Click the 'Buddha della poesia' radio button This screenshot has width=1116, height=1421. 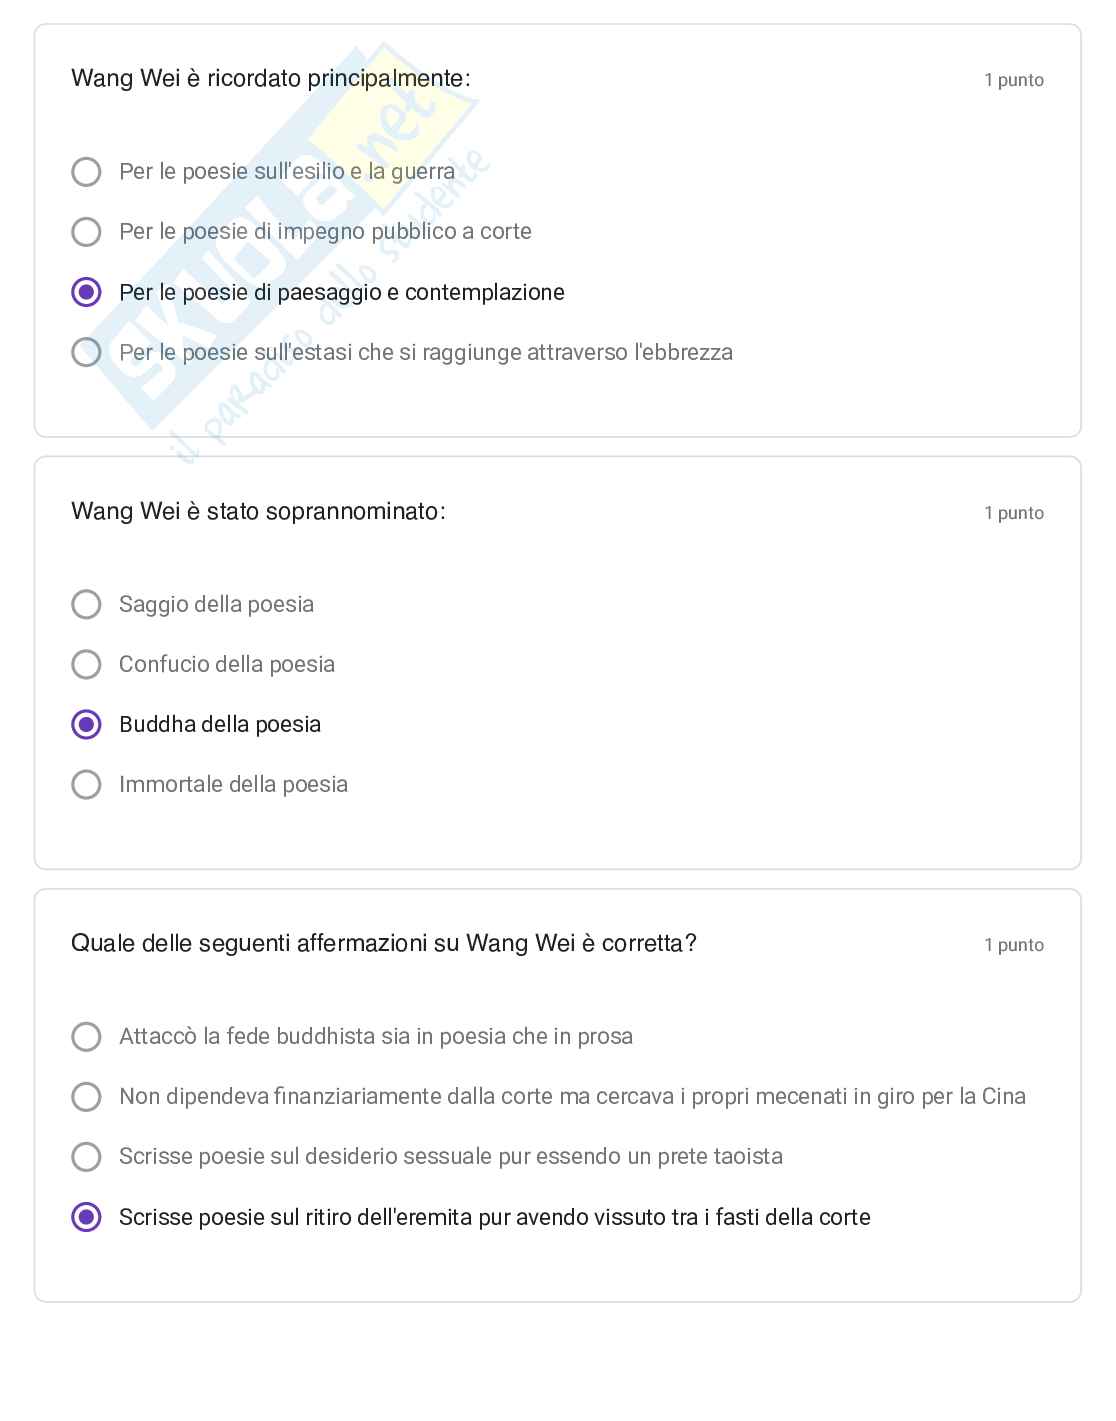87,724
